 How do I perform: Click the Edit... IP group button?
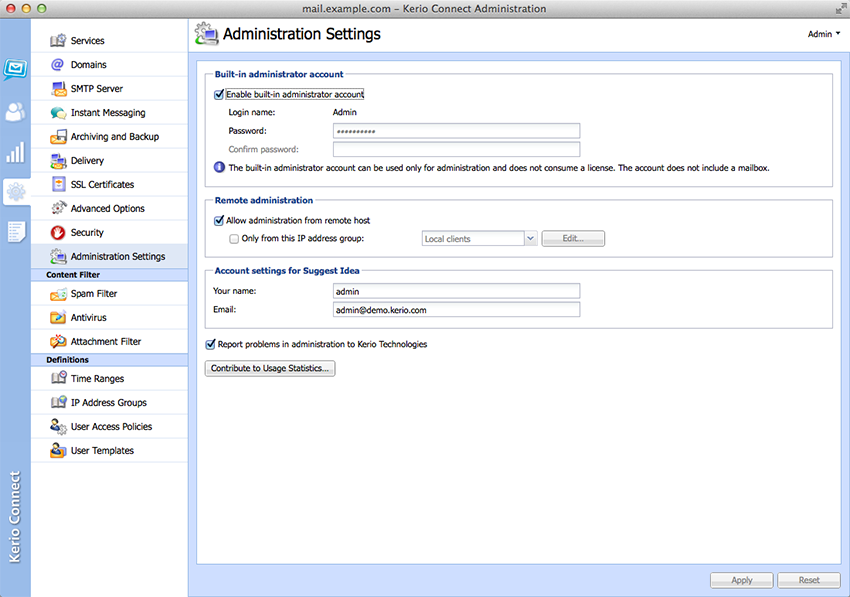(x=573, y=239)
